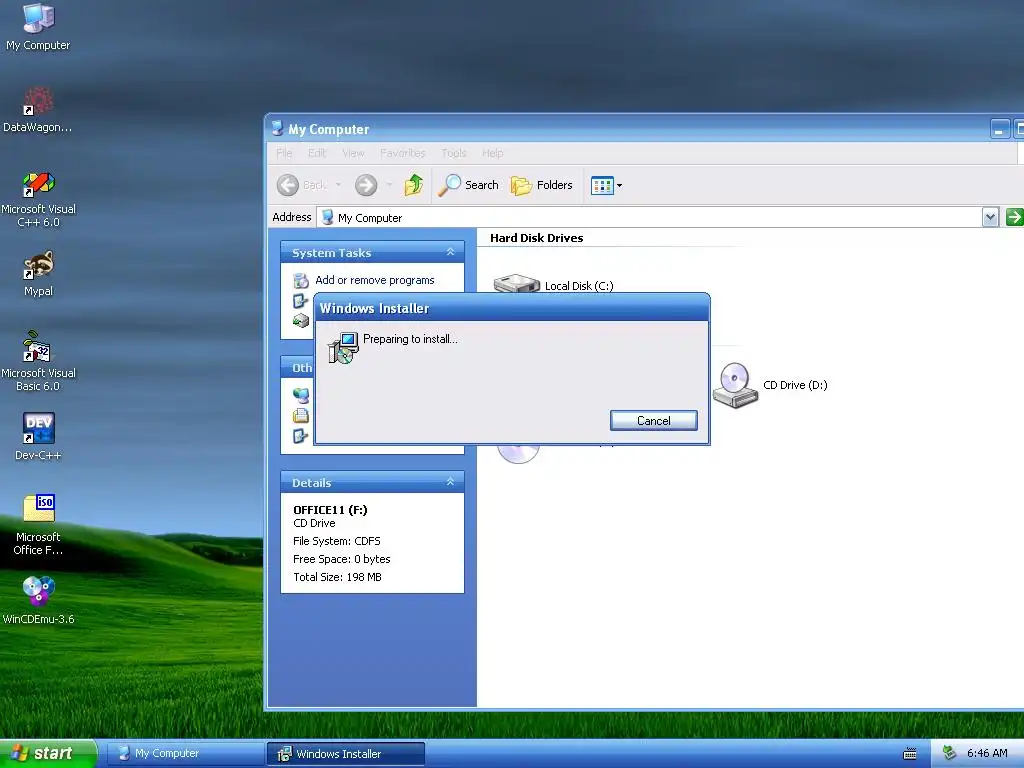Click the Windows Installer dialog title bar

point(511,308)
